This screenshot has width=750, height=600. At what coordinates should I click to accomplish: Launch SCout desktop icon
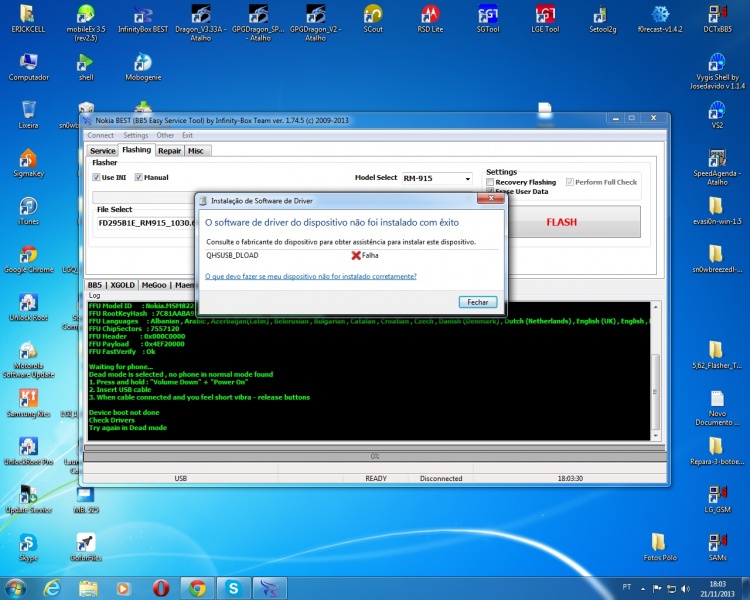(373, 18)
